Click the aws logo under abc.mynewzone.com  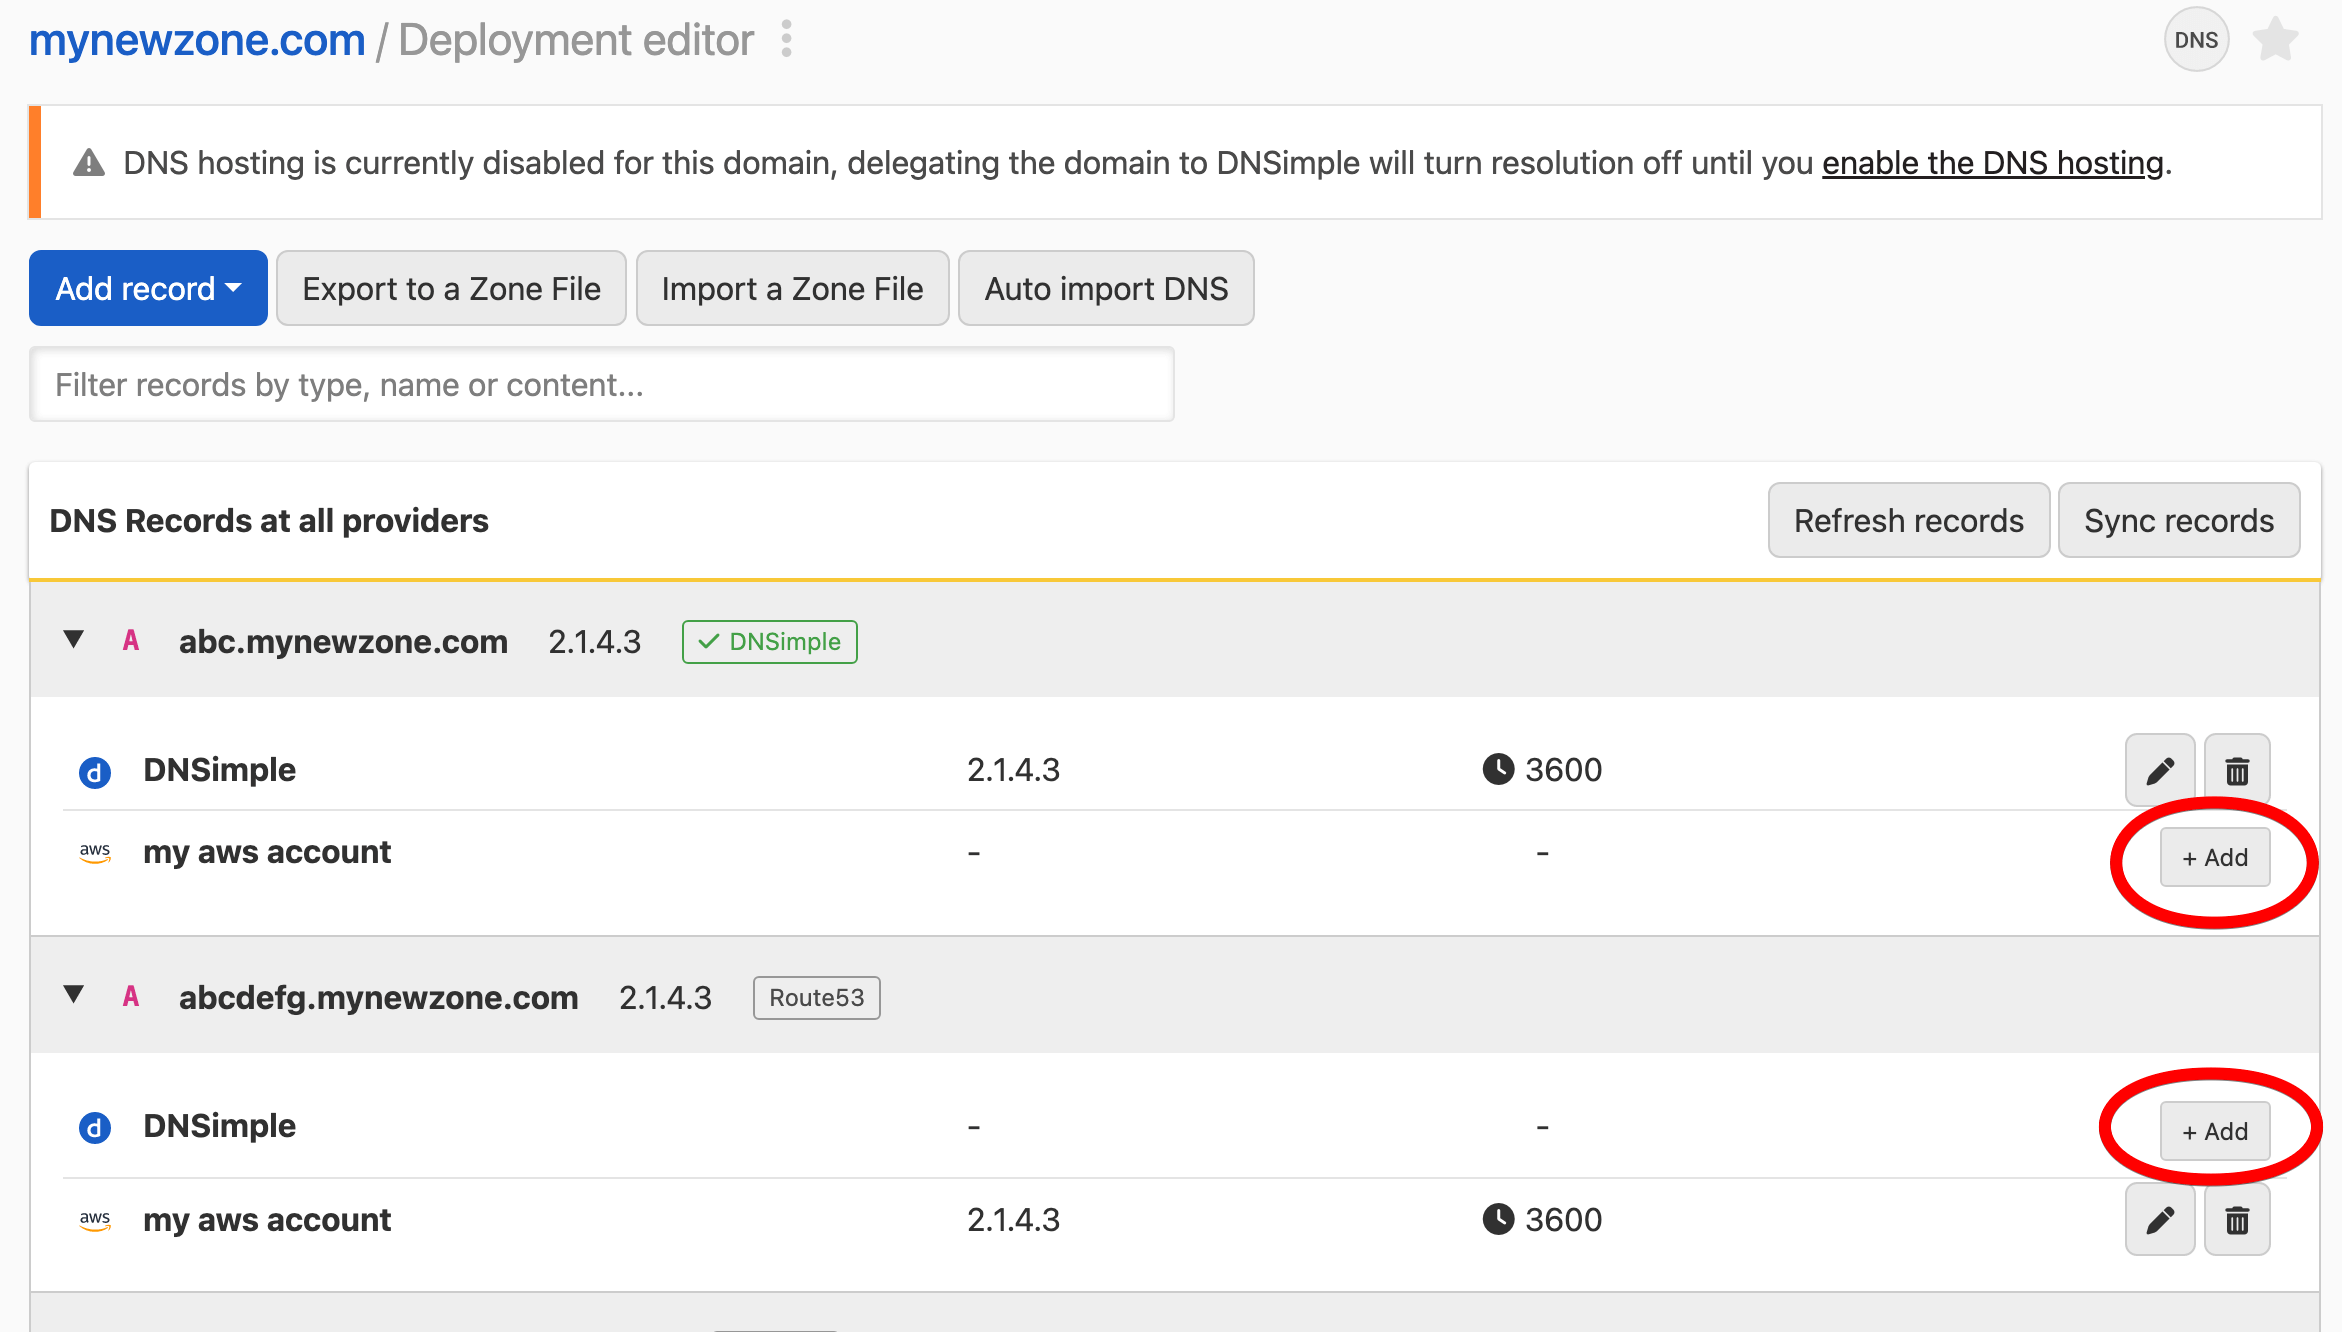pos(95,853)
